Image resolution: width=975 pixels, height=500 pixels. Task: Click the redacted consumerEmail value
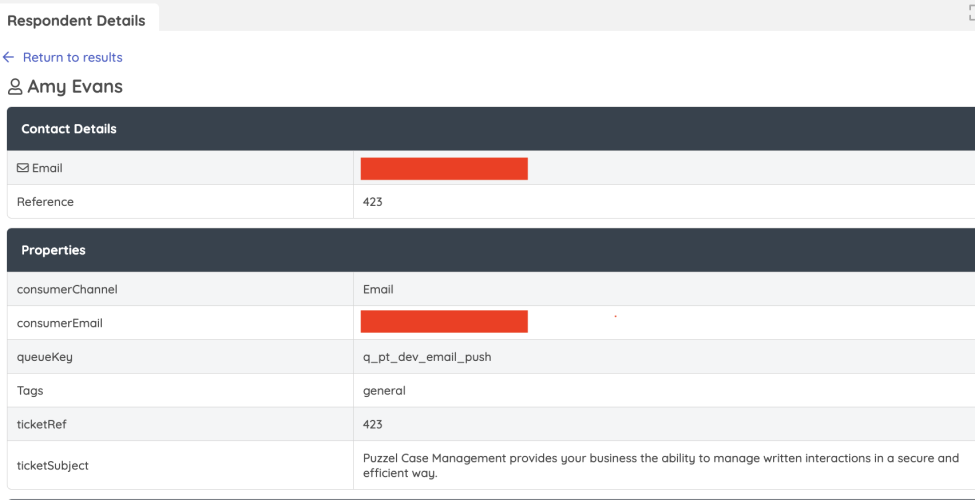pyautogui.click(x=444, y=322)
